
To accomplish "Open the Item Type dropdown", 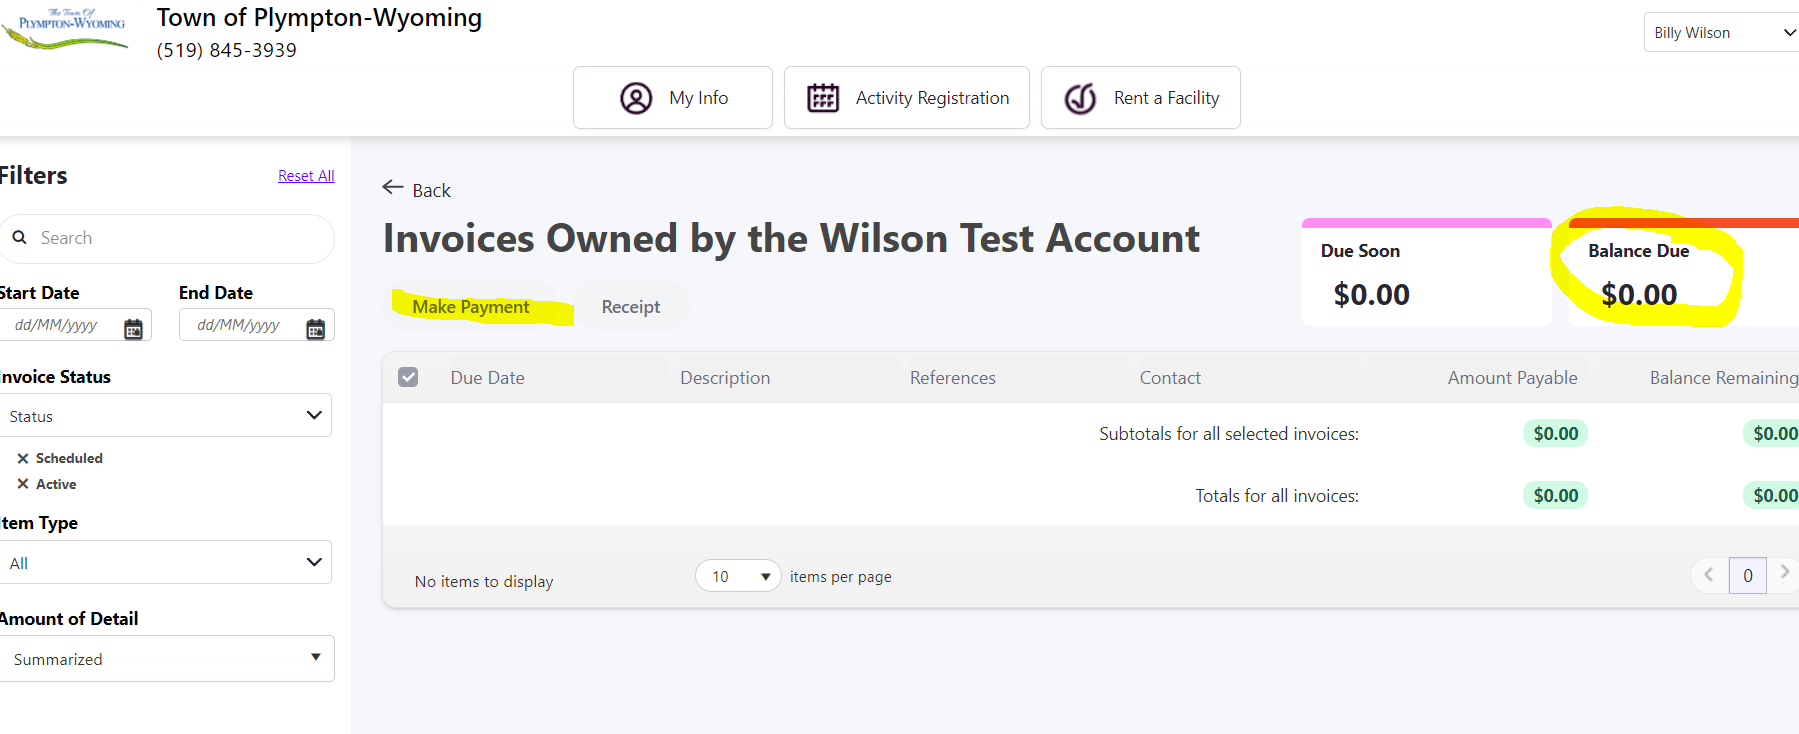I will click(x=165, y=562).
